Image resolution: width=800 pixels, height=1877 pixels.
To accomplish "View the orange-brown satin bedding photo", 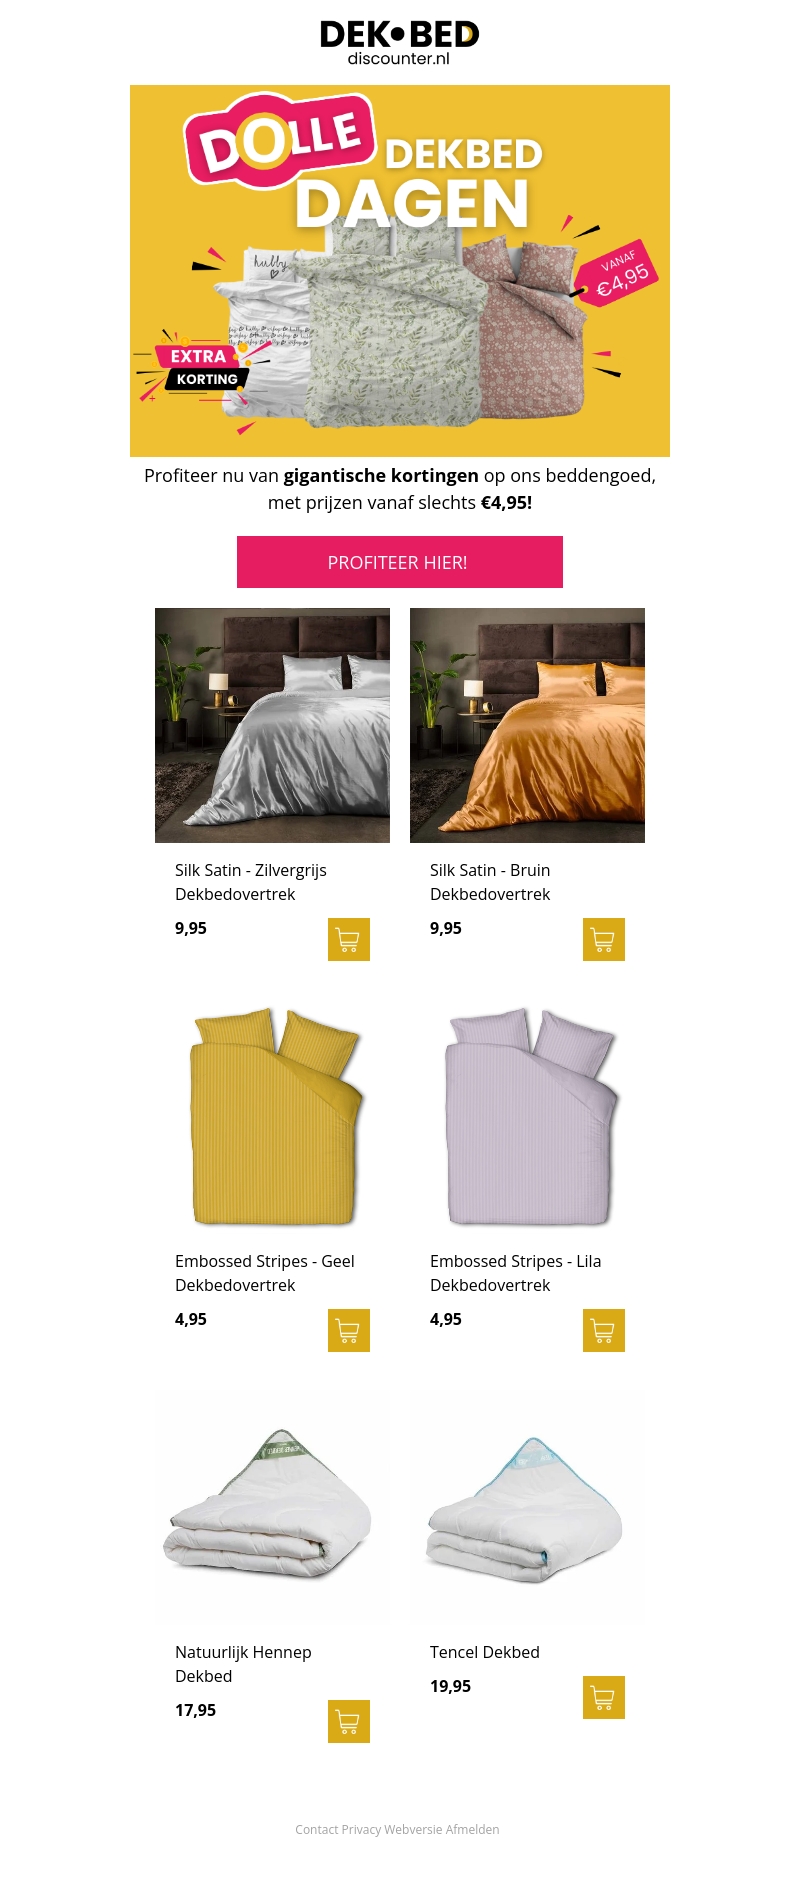I will pyautogui.click(x=527, y=725).
